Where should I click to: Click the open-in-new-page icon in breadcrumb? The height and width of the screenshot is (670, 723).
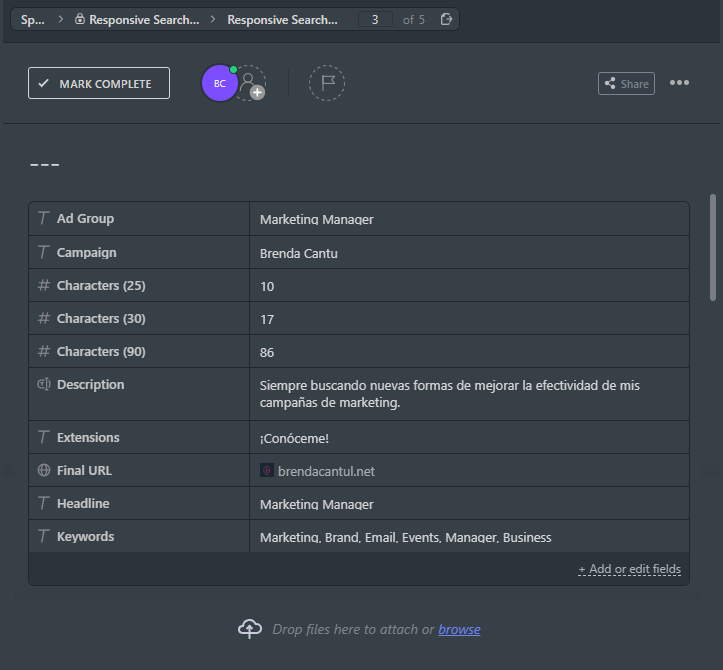coord(446,19)
